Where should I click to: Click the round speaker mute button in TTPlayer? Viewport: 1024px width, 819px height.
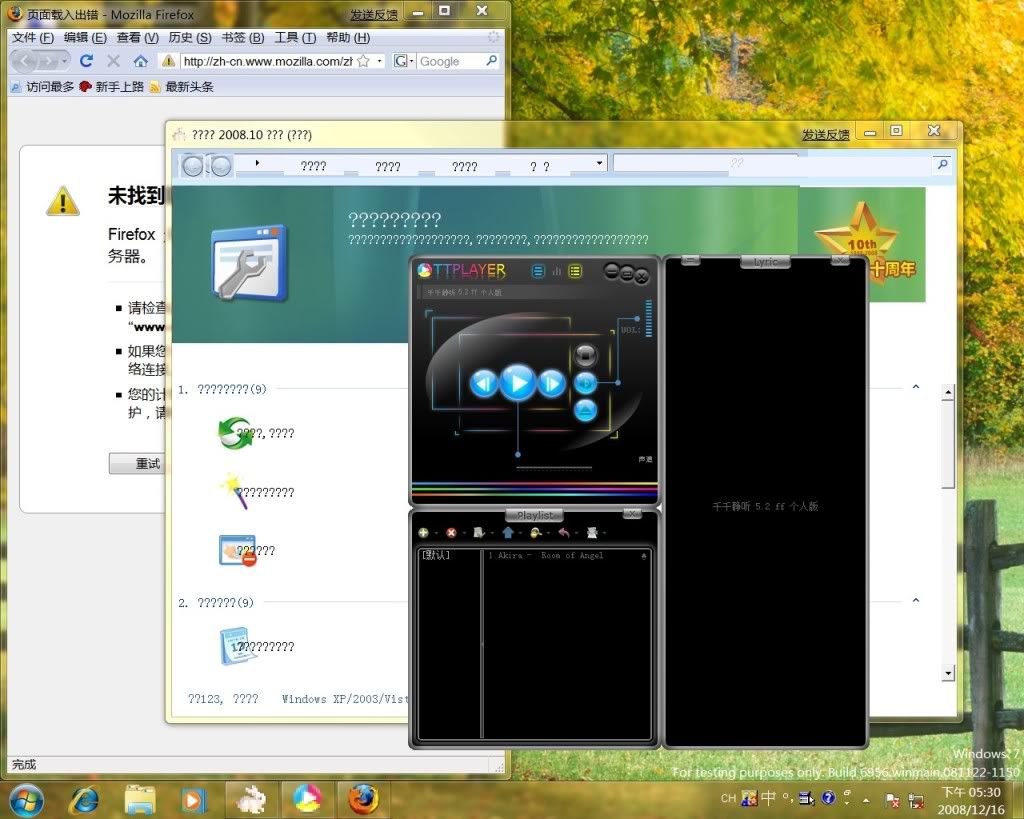(586, 383)
